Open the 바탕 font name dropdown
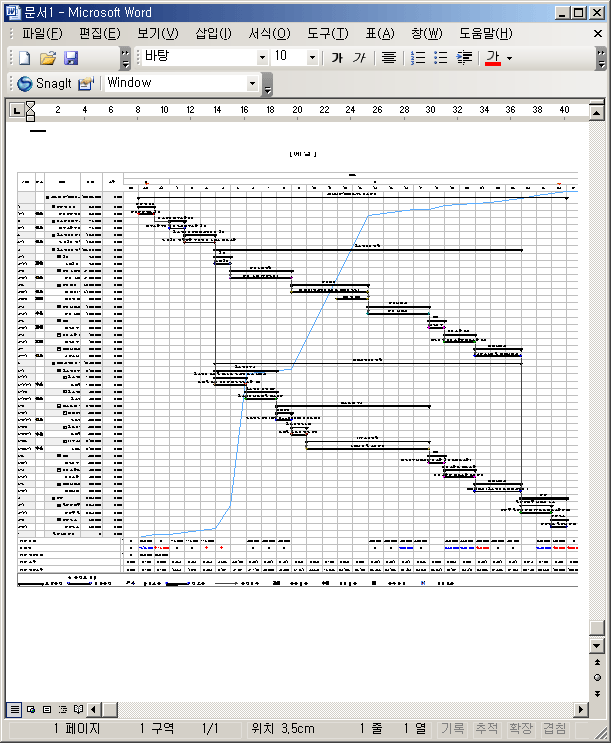Viewport: 611px width, 743px height. (262, 58)
